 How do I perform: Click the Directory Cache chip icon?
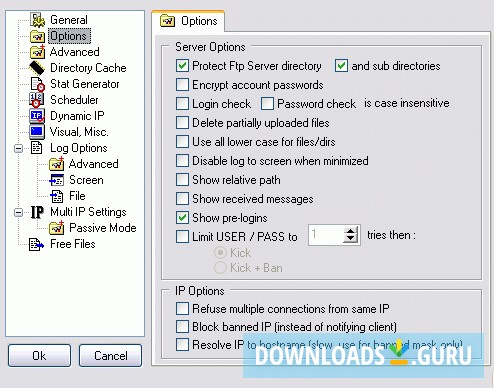point(37,68)
